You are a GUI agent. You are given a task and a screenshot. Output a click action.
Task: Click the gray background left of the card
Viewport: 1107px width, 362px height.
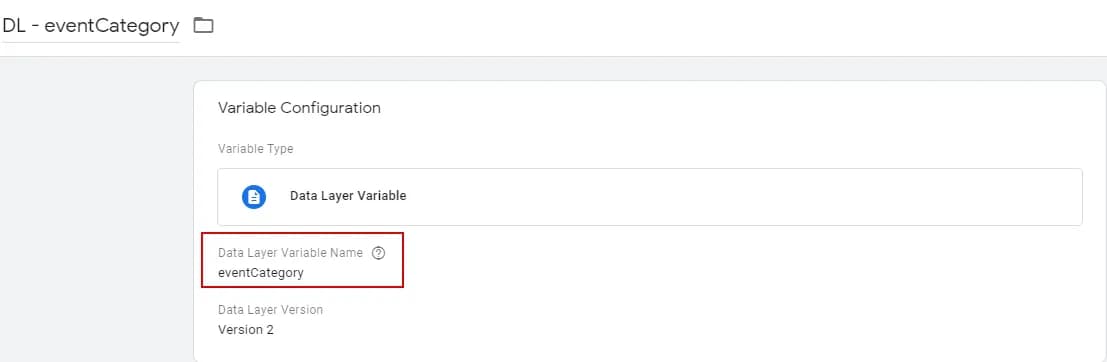[97, 212]
